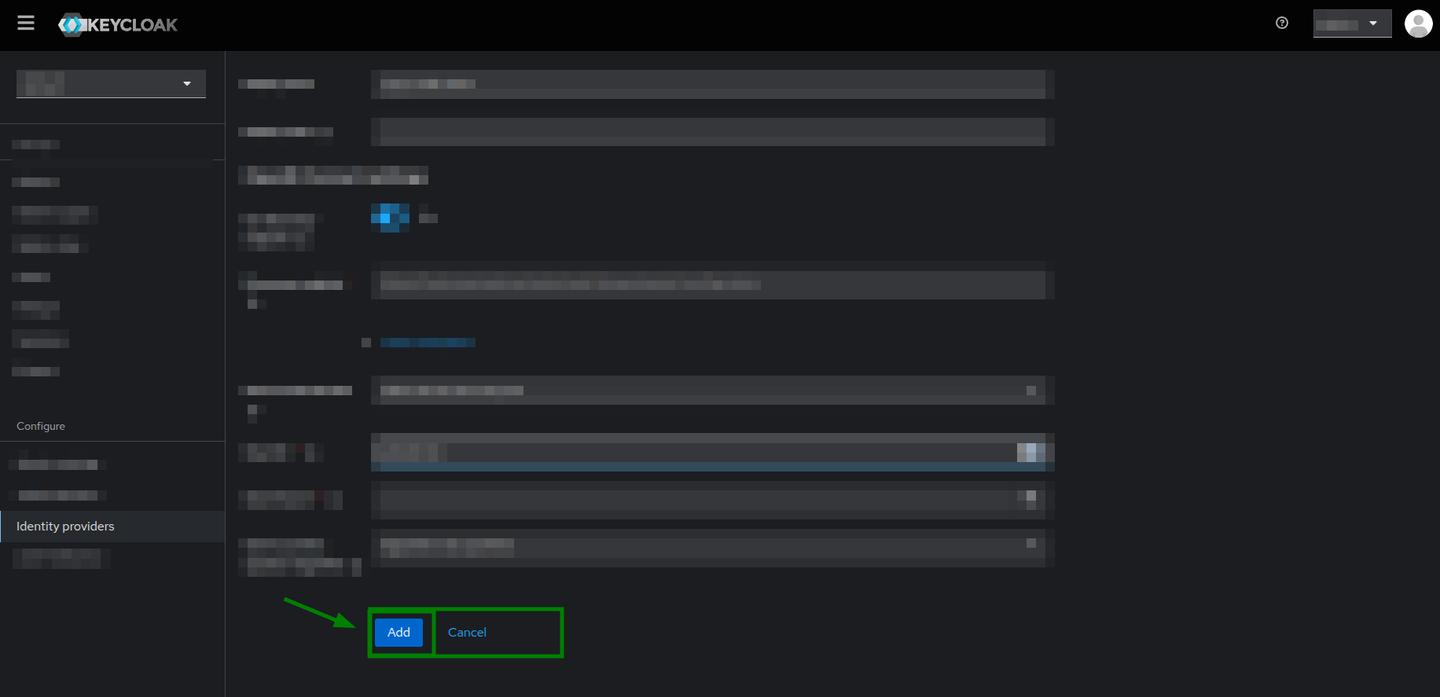Open the realm selector dropdown in the sidebar
The width and height of the screenshot is (1440, 697).
pyautogui.click(x=110, y=83)
